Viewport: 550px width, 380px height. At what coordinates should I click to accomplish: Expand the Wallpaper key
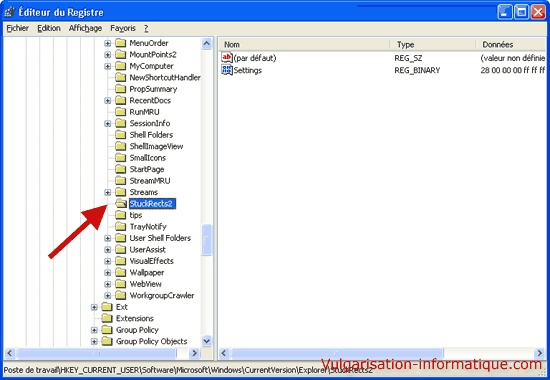coord(108,273)
